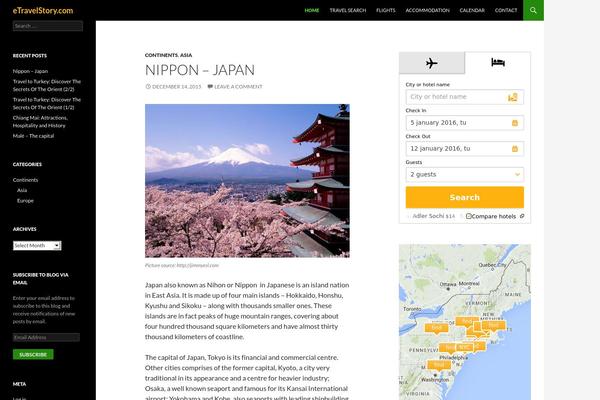
Task: Click the sidebar Search input box
Action: coord(48,26)
